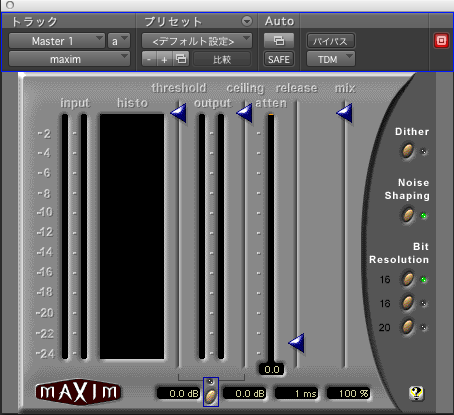Open the TDM format dropdown
This screenshot has height=415, width=454.
point(331,59)
